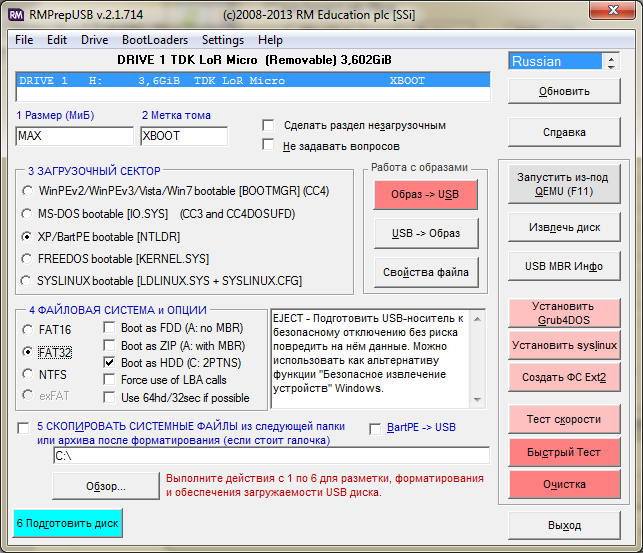Click Установить syslinux button
The height and width of the screenshot is (553, 643).
click(x=564, y=345)
